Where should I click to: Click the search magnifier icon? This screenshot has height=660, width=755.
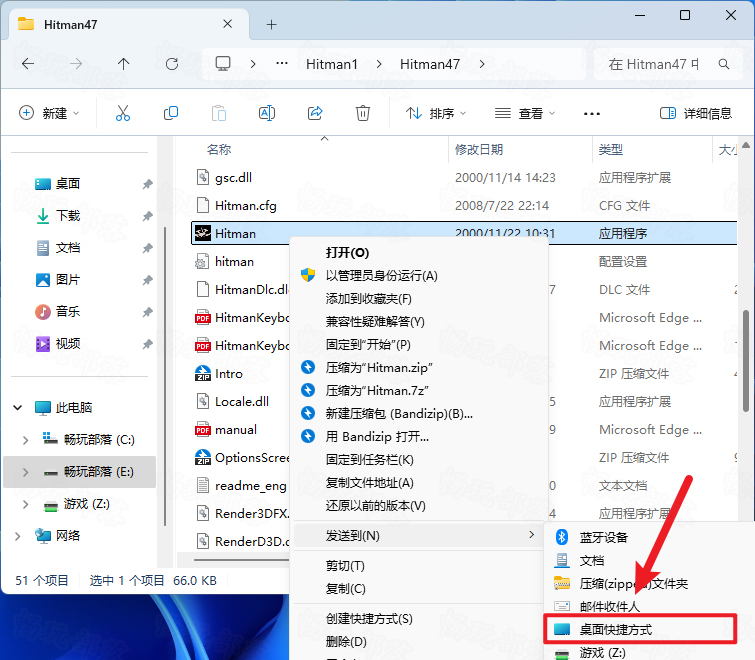point(724,64)
